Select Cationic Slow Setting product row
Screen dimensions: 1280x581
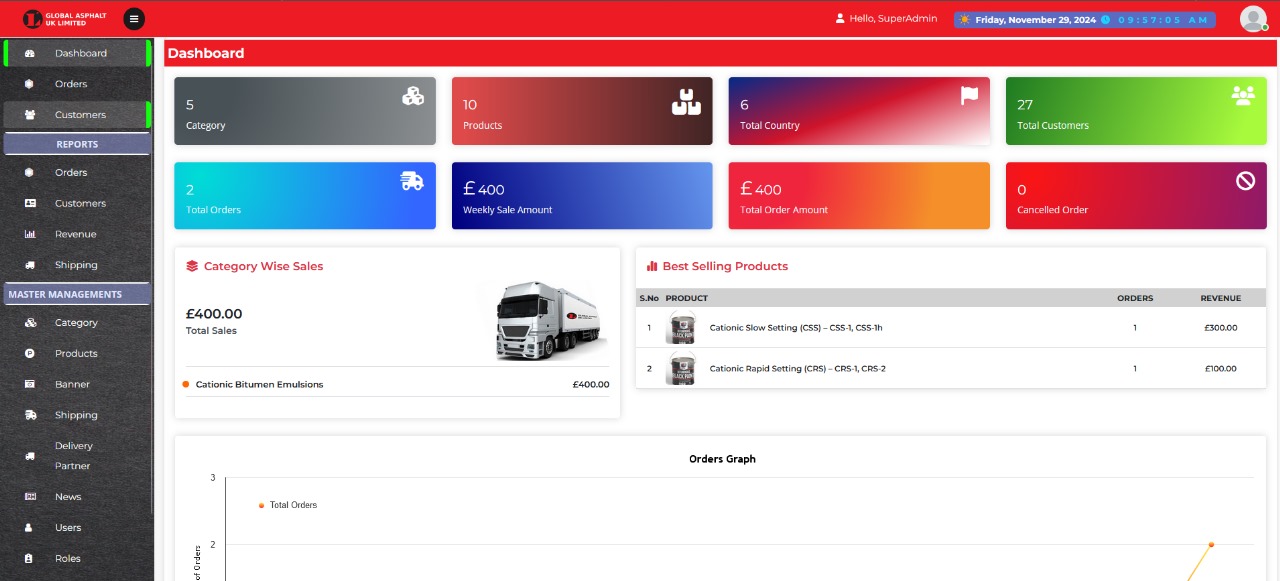point(795,327)
